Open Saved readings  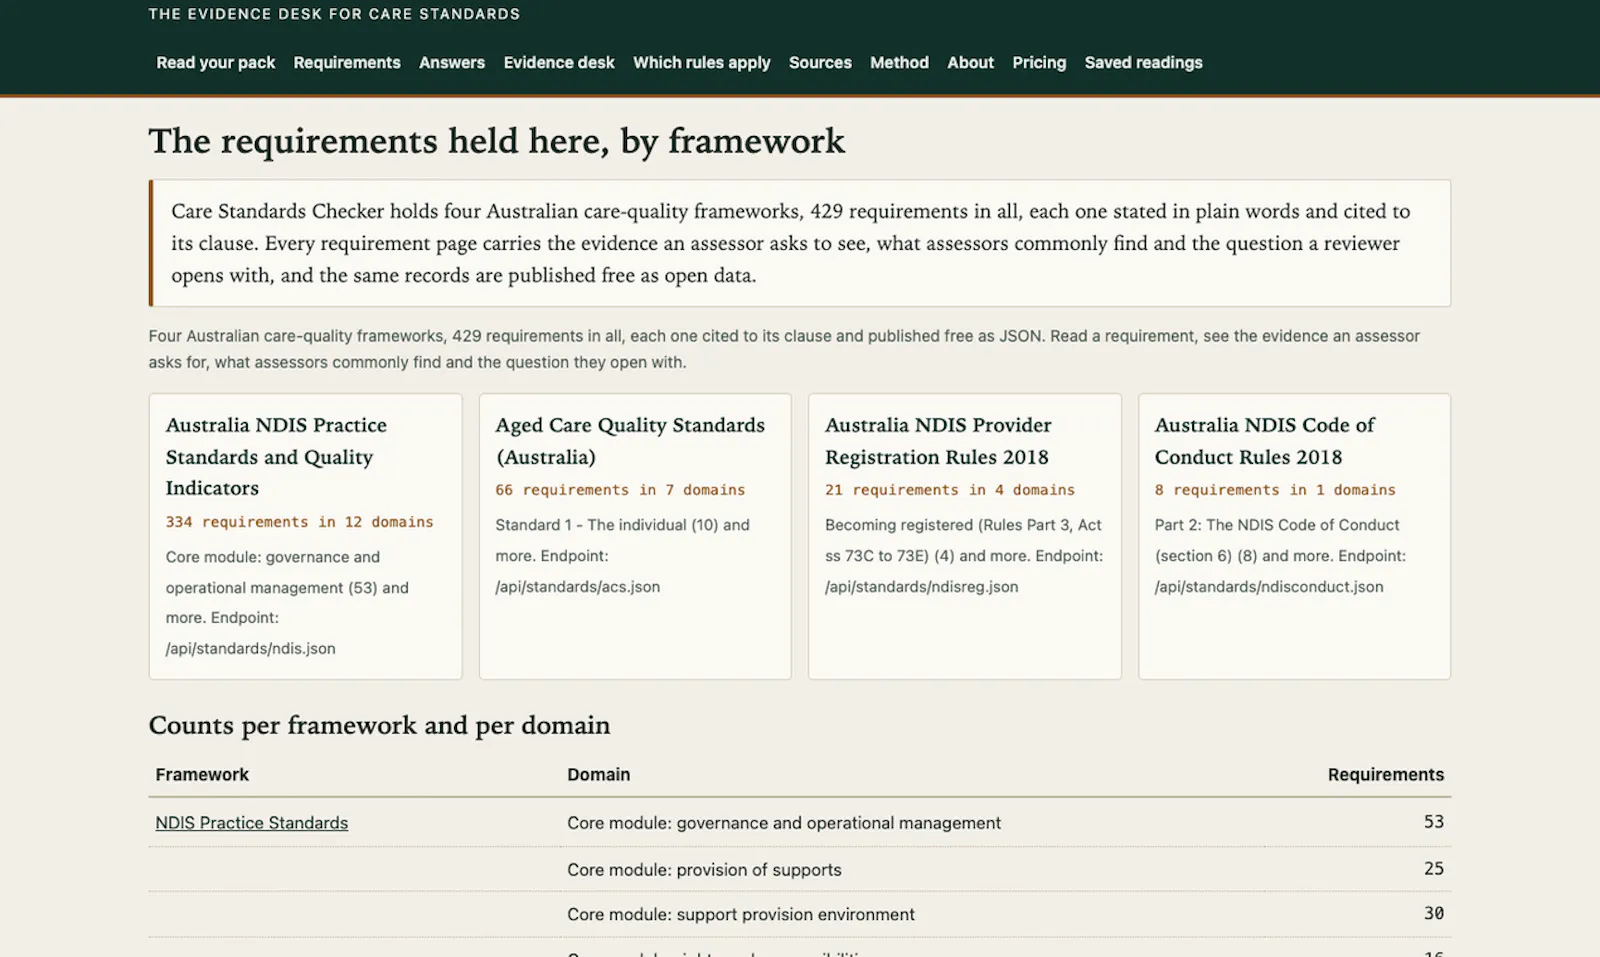[1143, 62]
